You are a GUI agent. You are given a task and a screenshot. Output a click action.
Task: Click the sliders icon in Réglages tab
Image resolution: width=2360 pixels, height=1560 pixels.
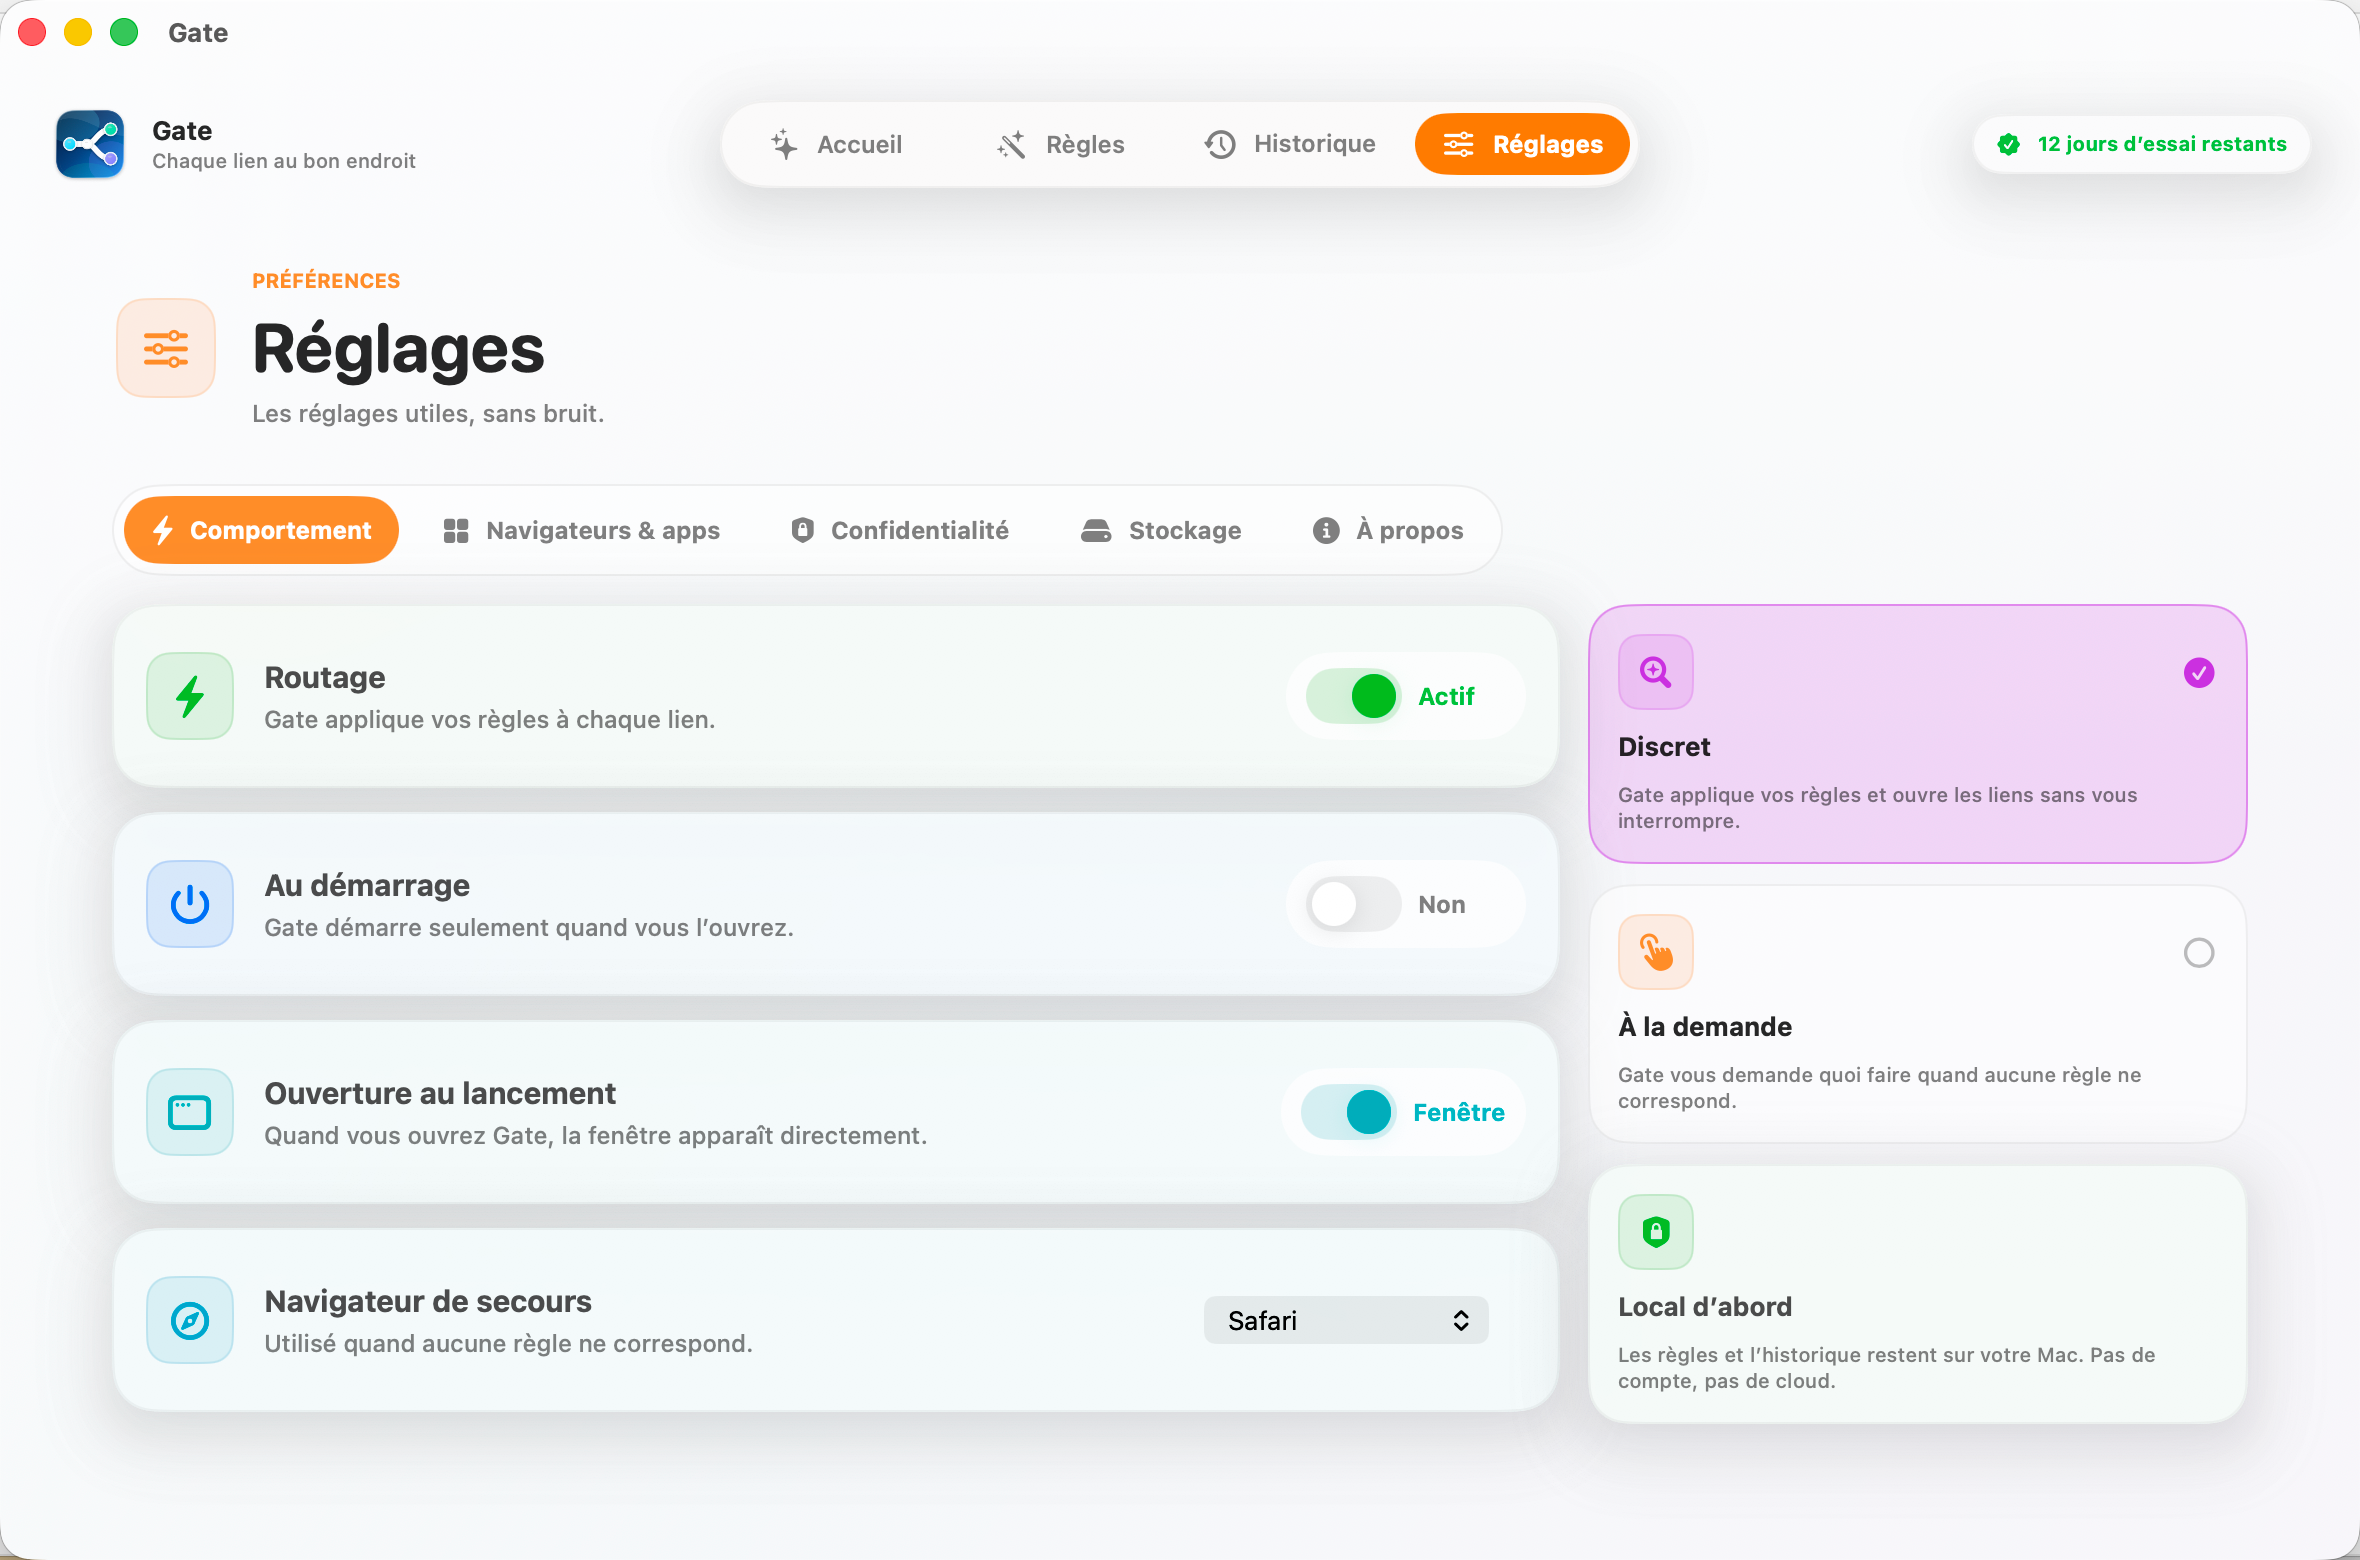pyautogui.click(x=1459, y=144)
